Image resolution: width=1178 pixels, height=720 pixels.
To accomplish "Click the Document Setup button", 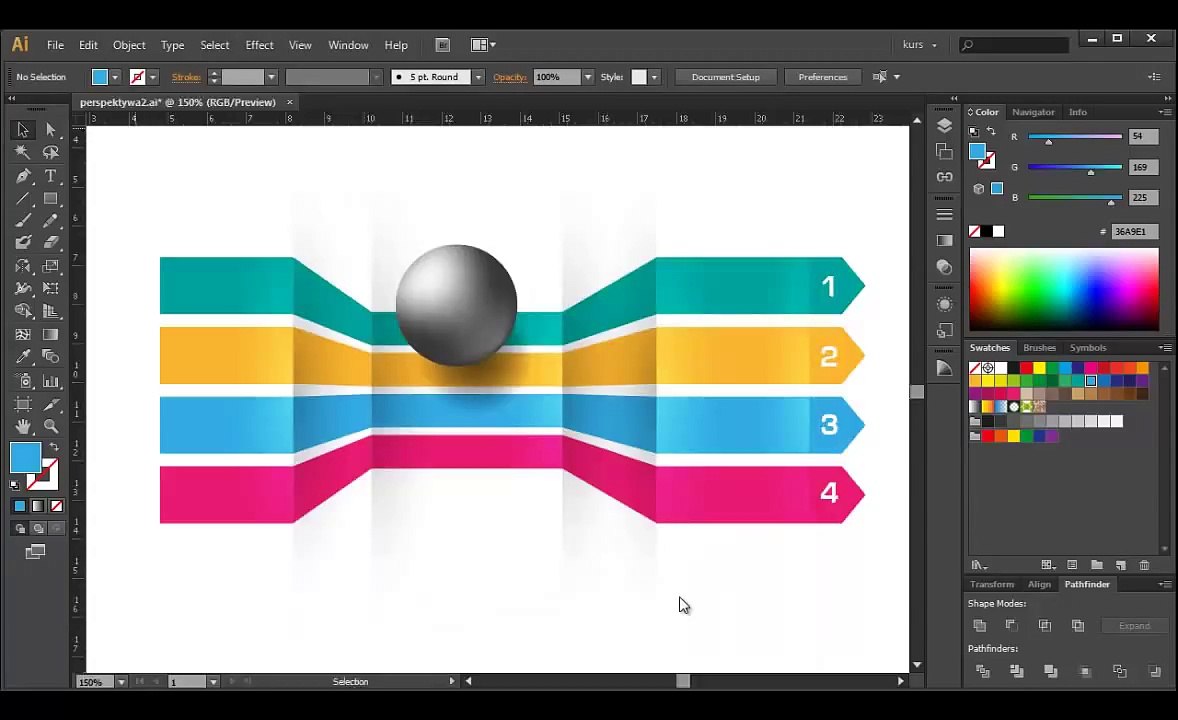I will click(x=726, y=77).
